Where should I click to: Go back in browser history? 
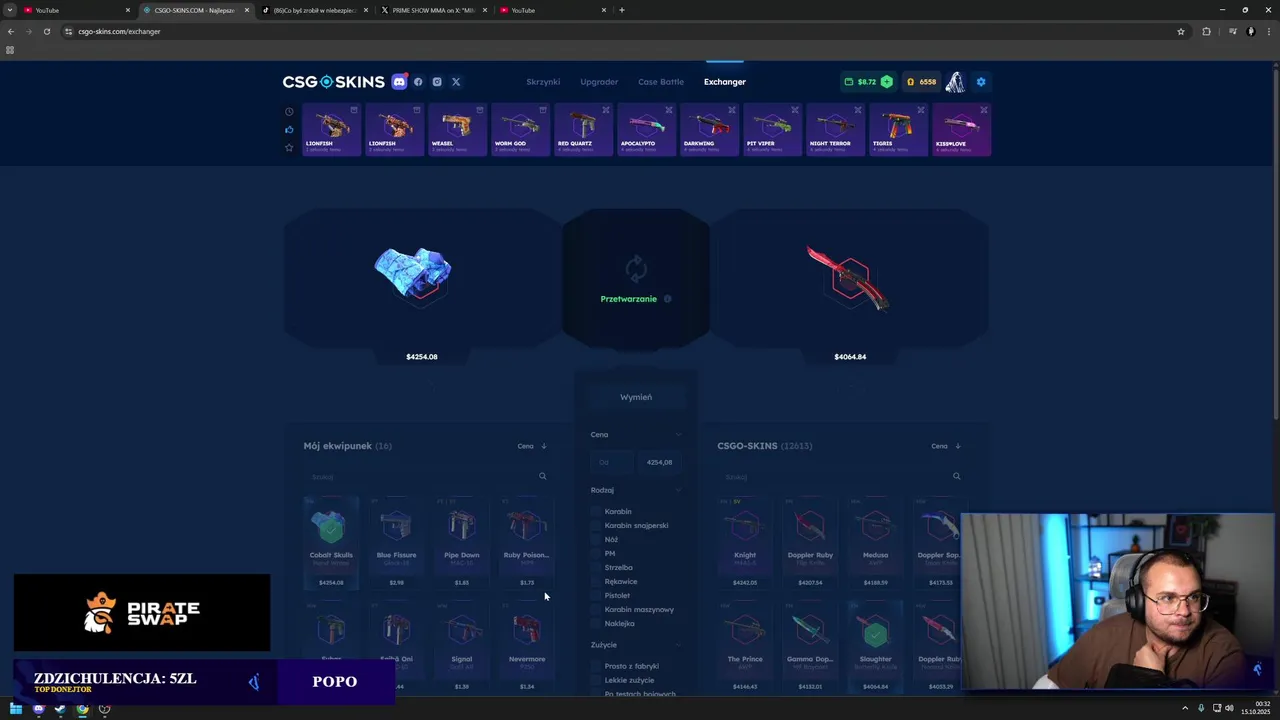10,31
